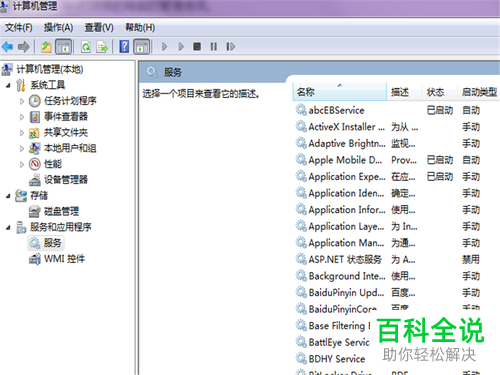Click the green Refresh toolbar icon
This screenshot has width=500, height=375.
(86, 47)
